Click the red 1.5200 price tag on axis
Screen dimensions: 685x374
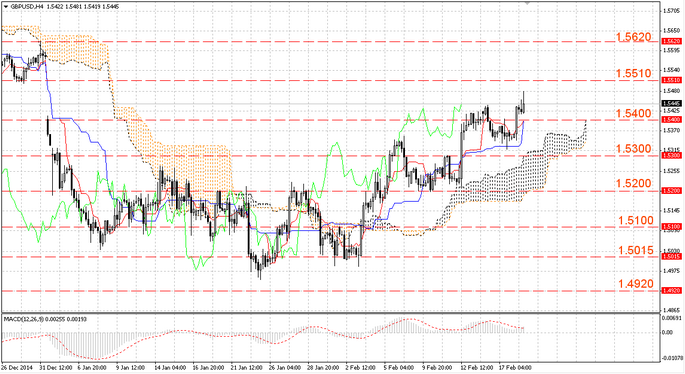671,190
